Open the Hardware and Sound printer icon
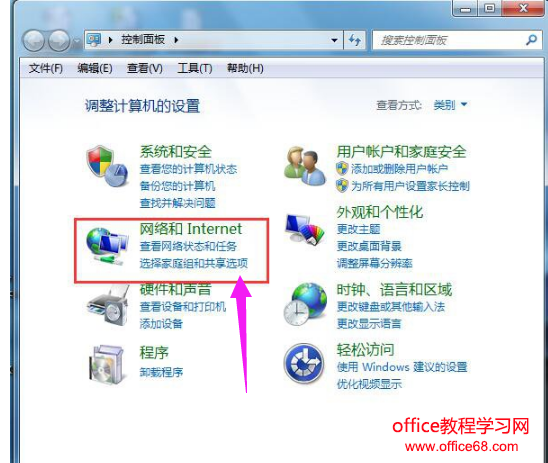The width and height of the screenshot is (548, 463). 108,305
